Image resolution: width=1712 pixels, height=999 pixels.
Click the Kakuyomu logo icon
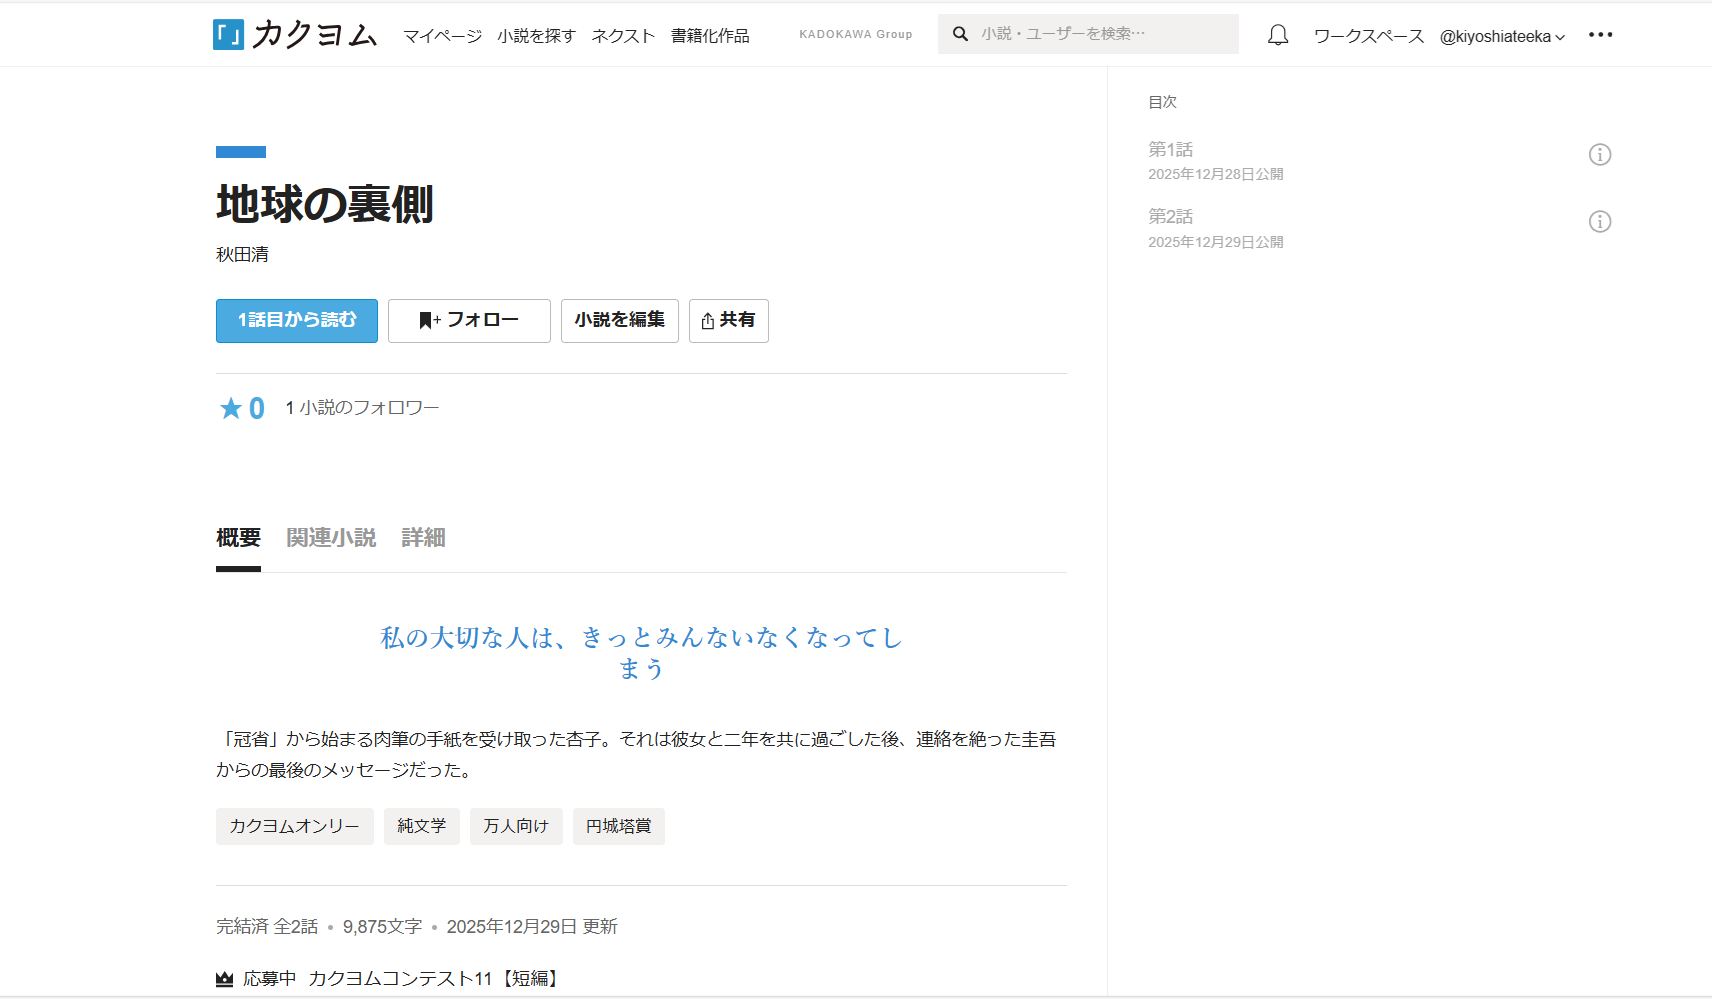[x=228, y=35]
